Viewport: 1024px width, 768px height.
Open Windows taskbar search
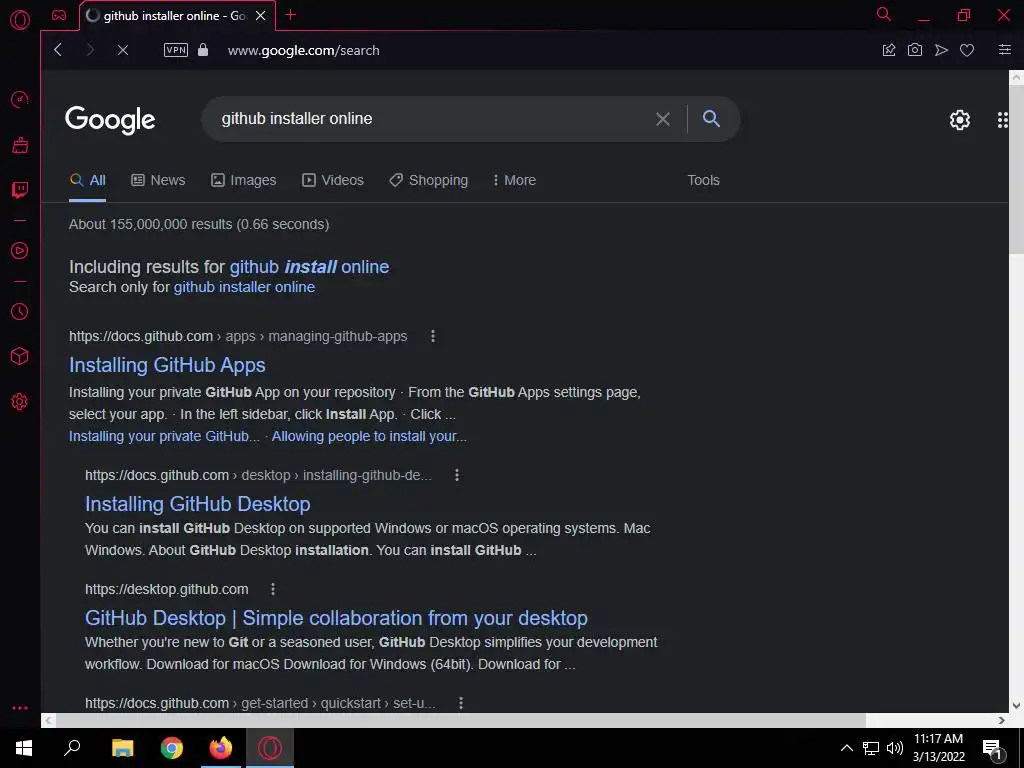click(x=72, y=748)
